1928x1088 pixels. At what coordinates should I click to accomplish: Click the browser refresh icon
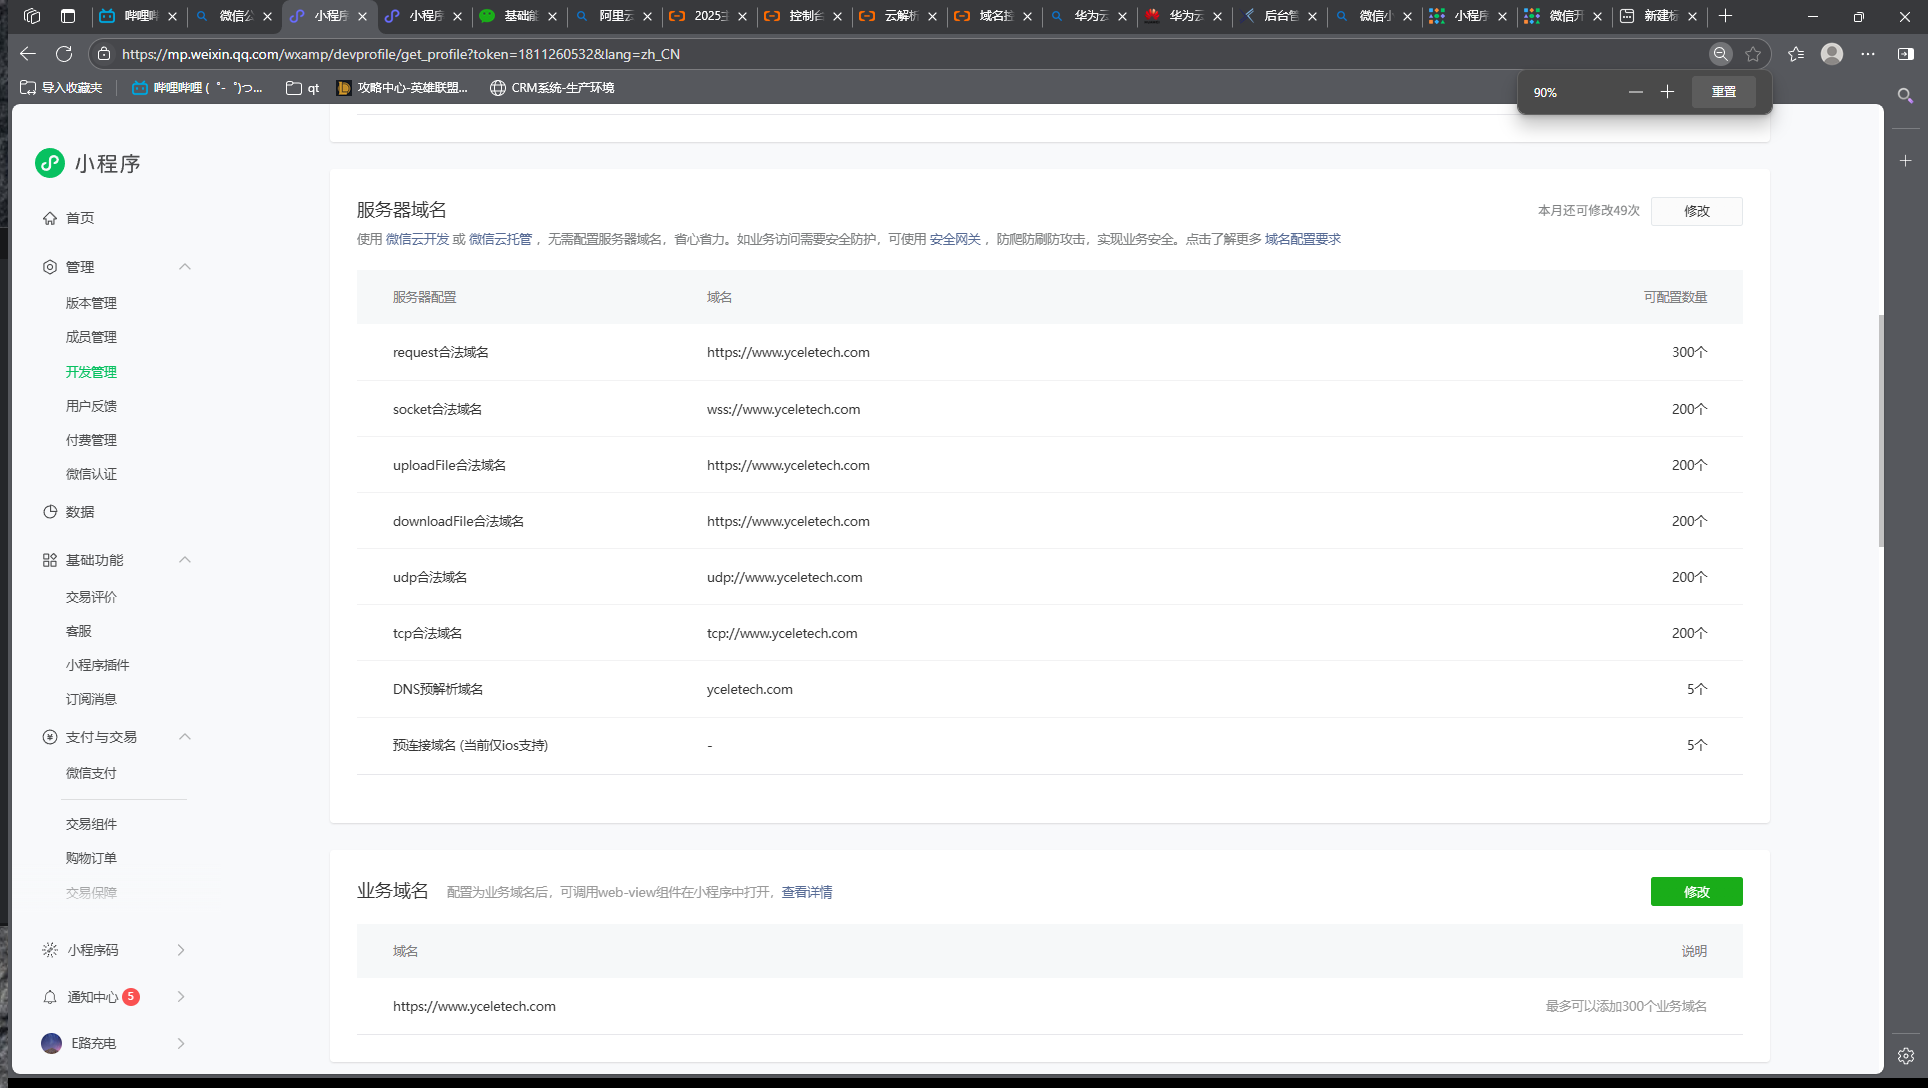[64, 54]
